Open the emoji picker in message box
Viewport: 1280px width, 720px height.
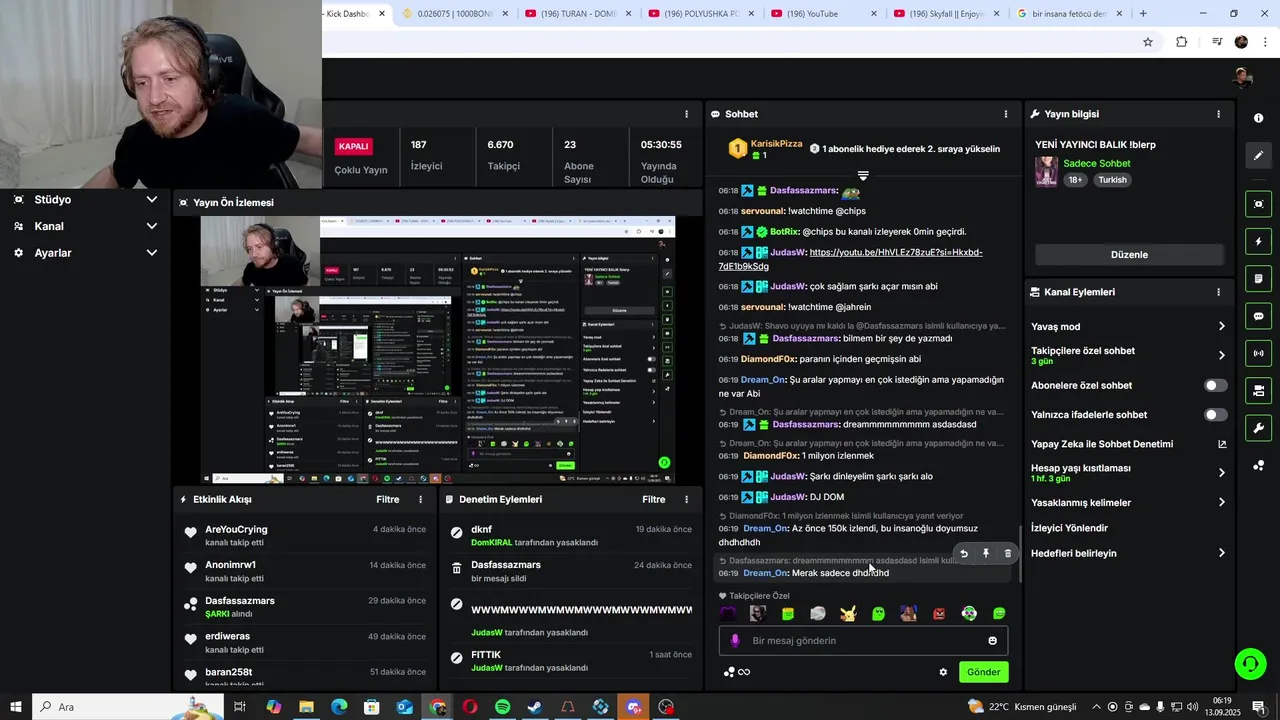(x=993, y=641)
